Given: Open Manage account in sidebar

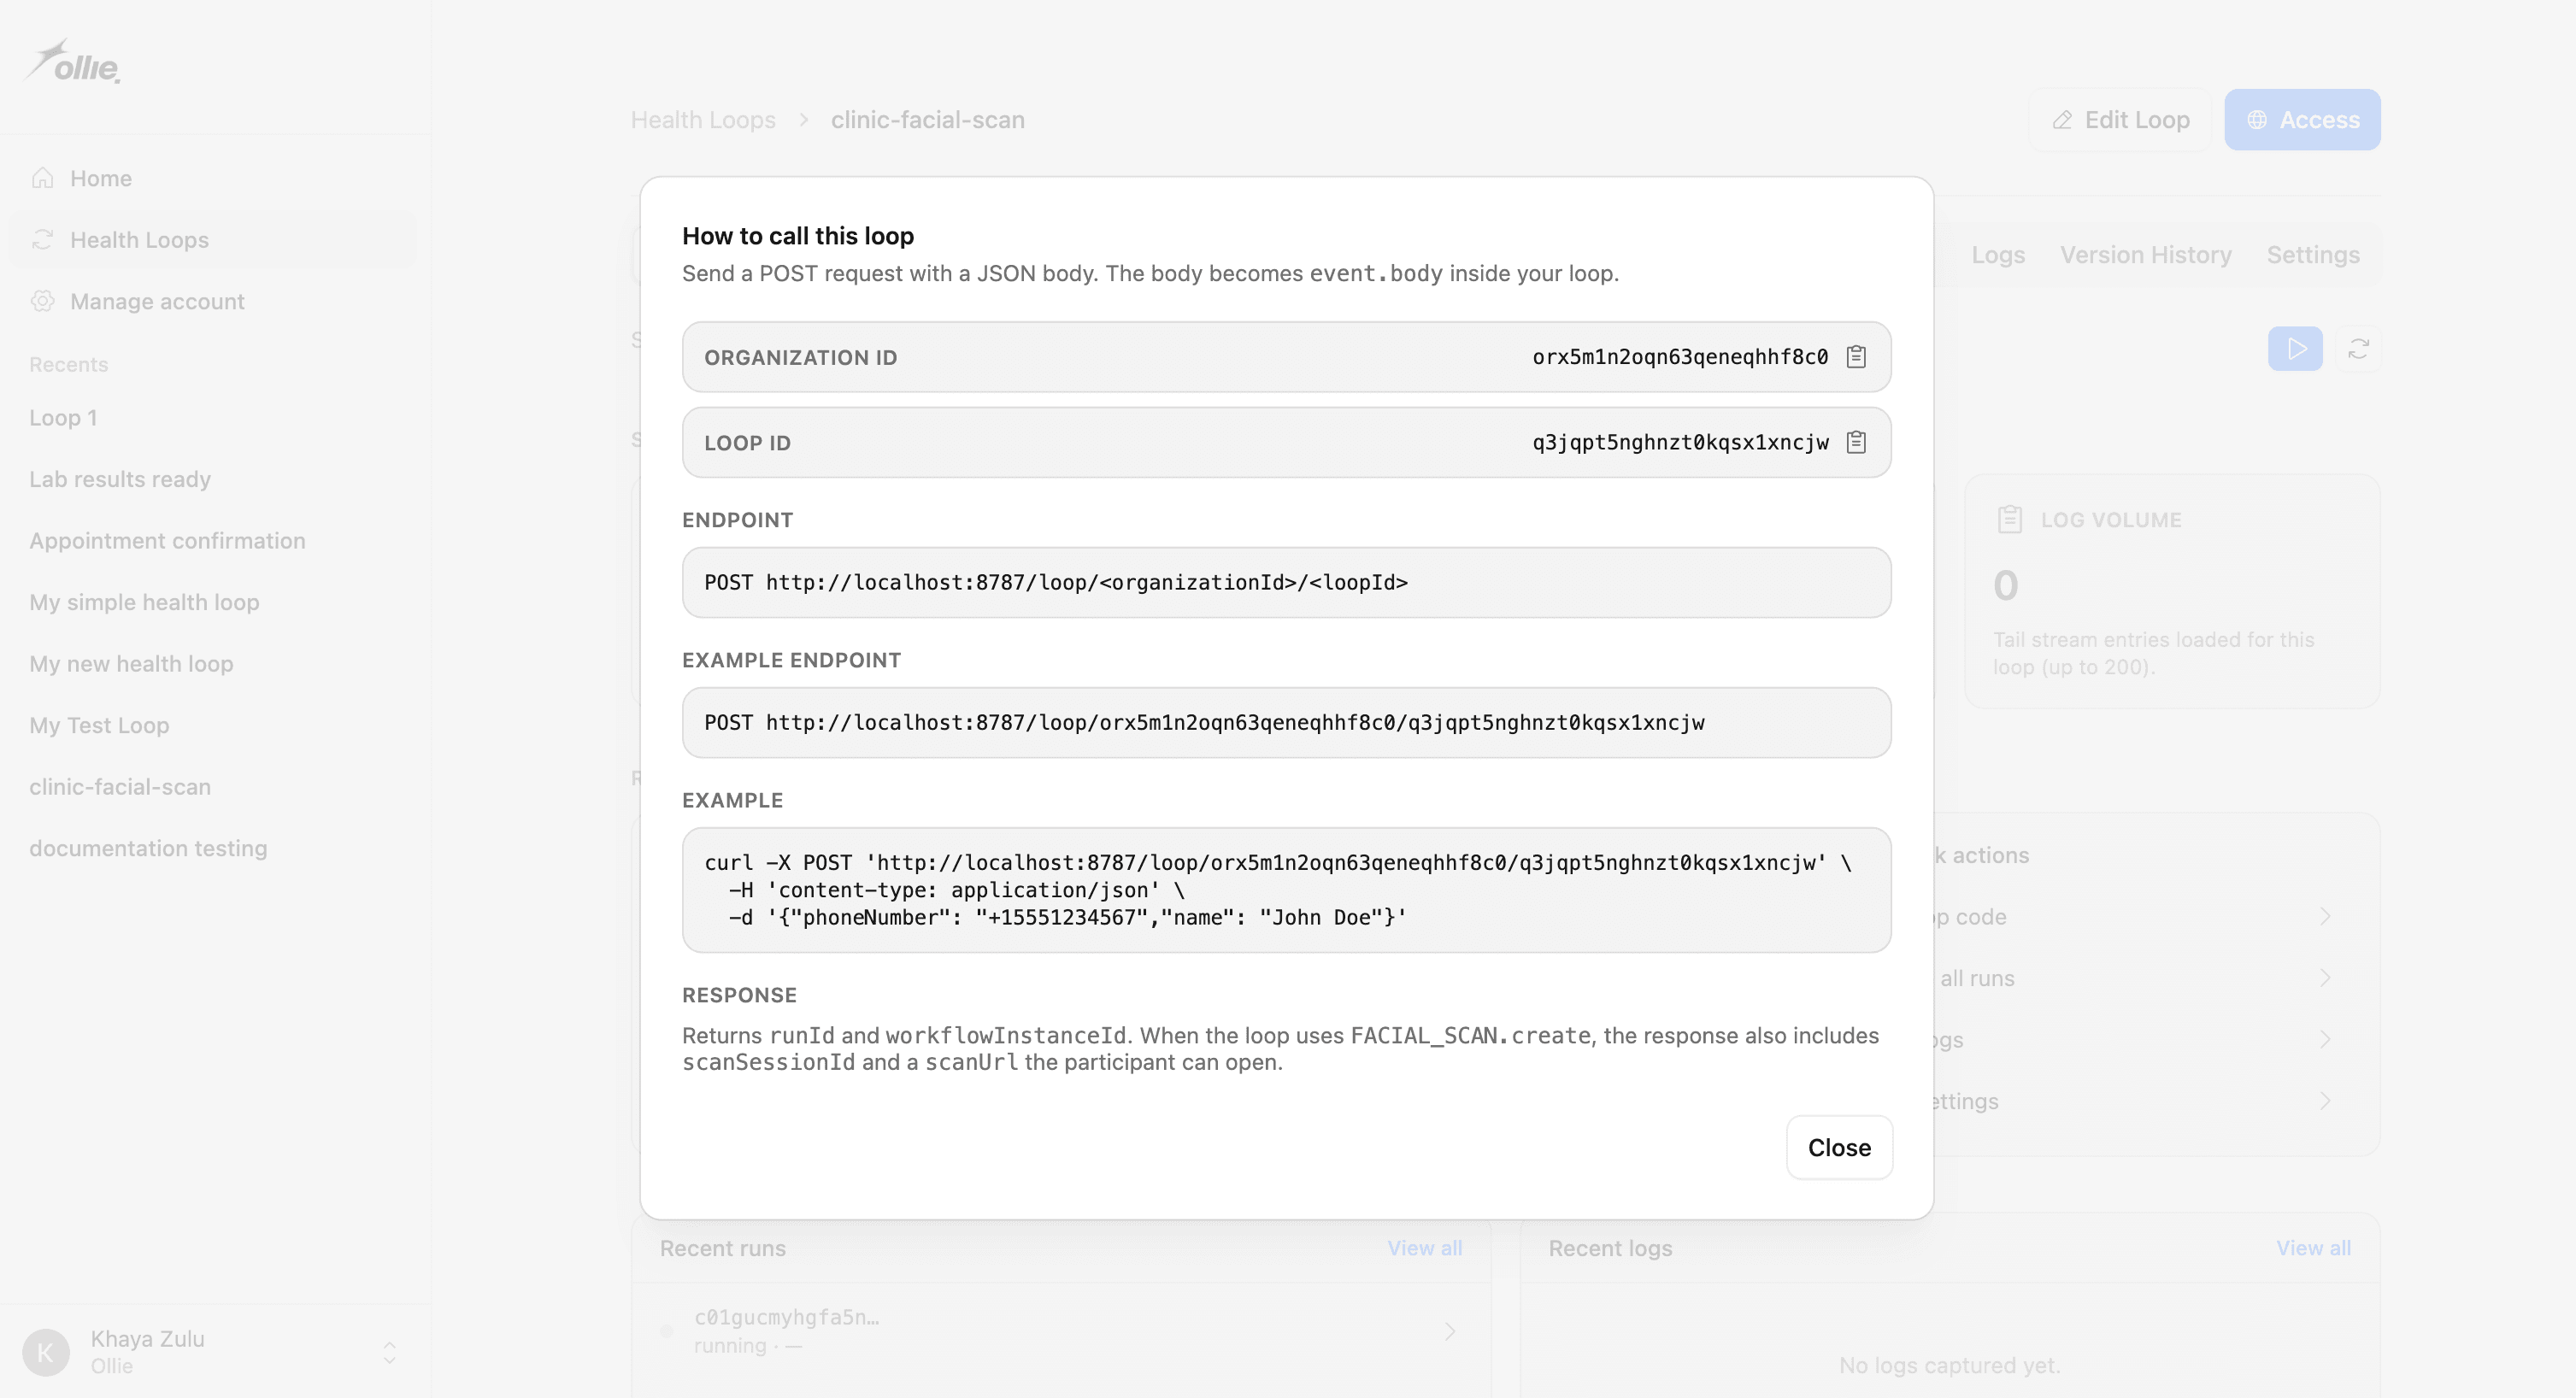Looking at the screenshot, I should (x=213, y=301).
